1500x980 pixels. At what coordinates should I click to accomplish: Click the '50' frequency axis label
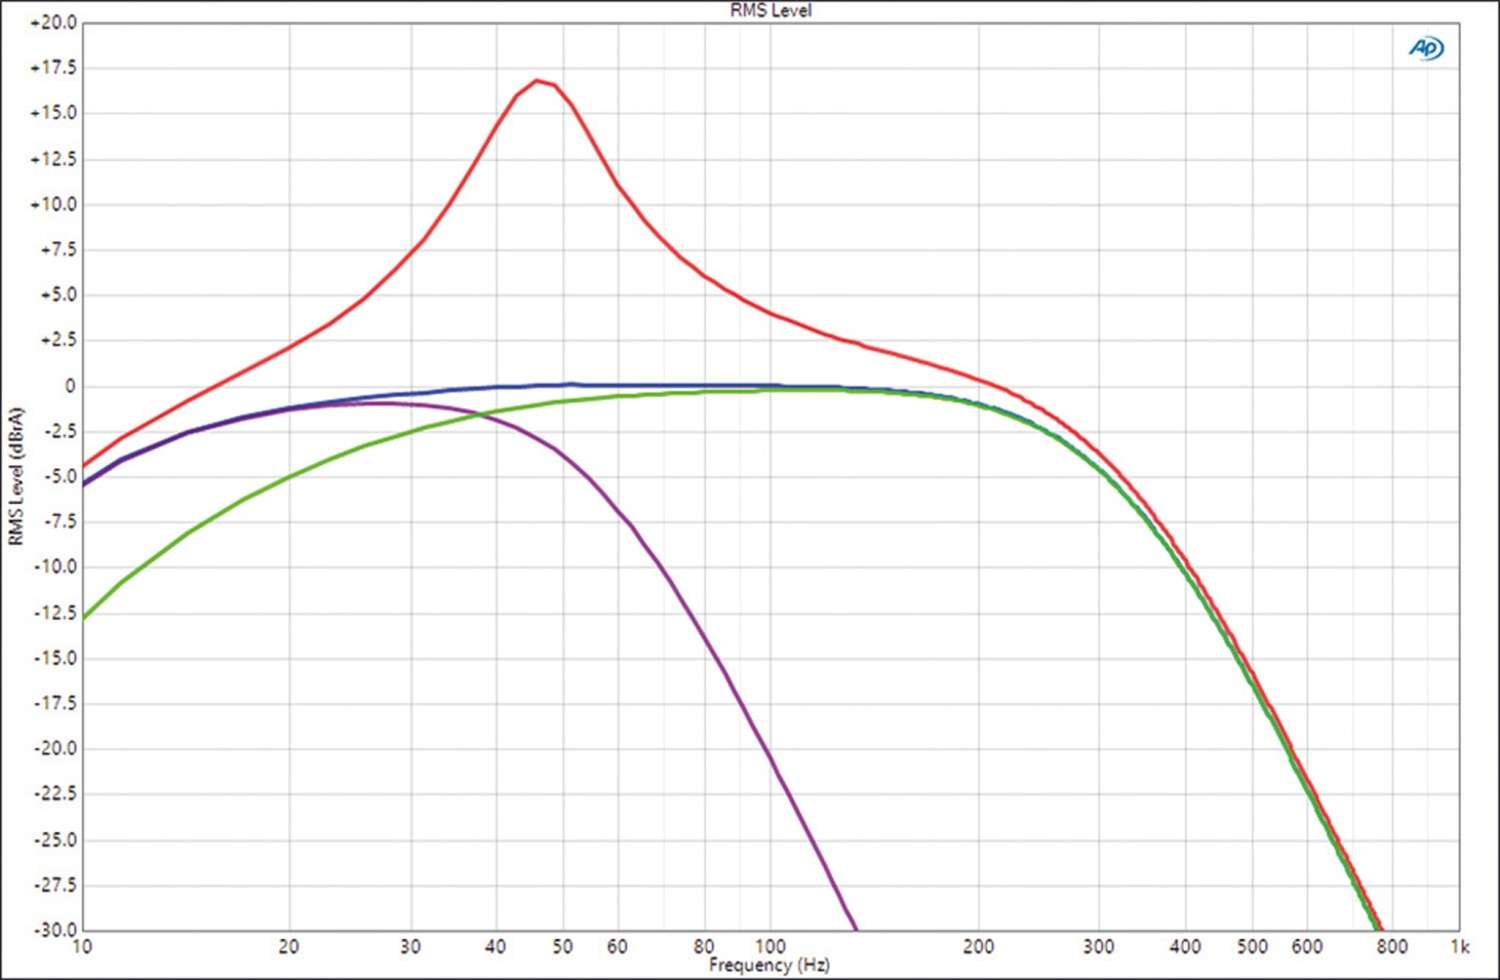coord(563,946)
